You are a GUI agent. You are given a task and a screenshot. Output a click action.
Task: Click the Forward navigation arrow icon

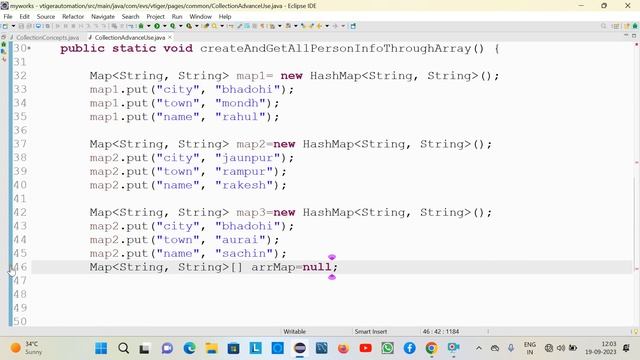point(335,26)
